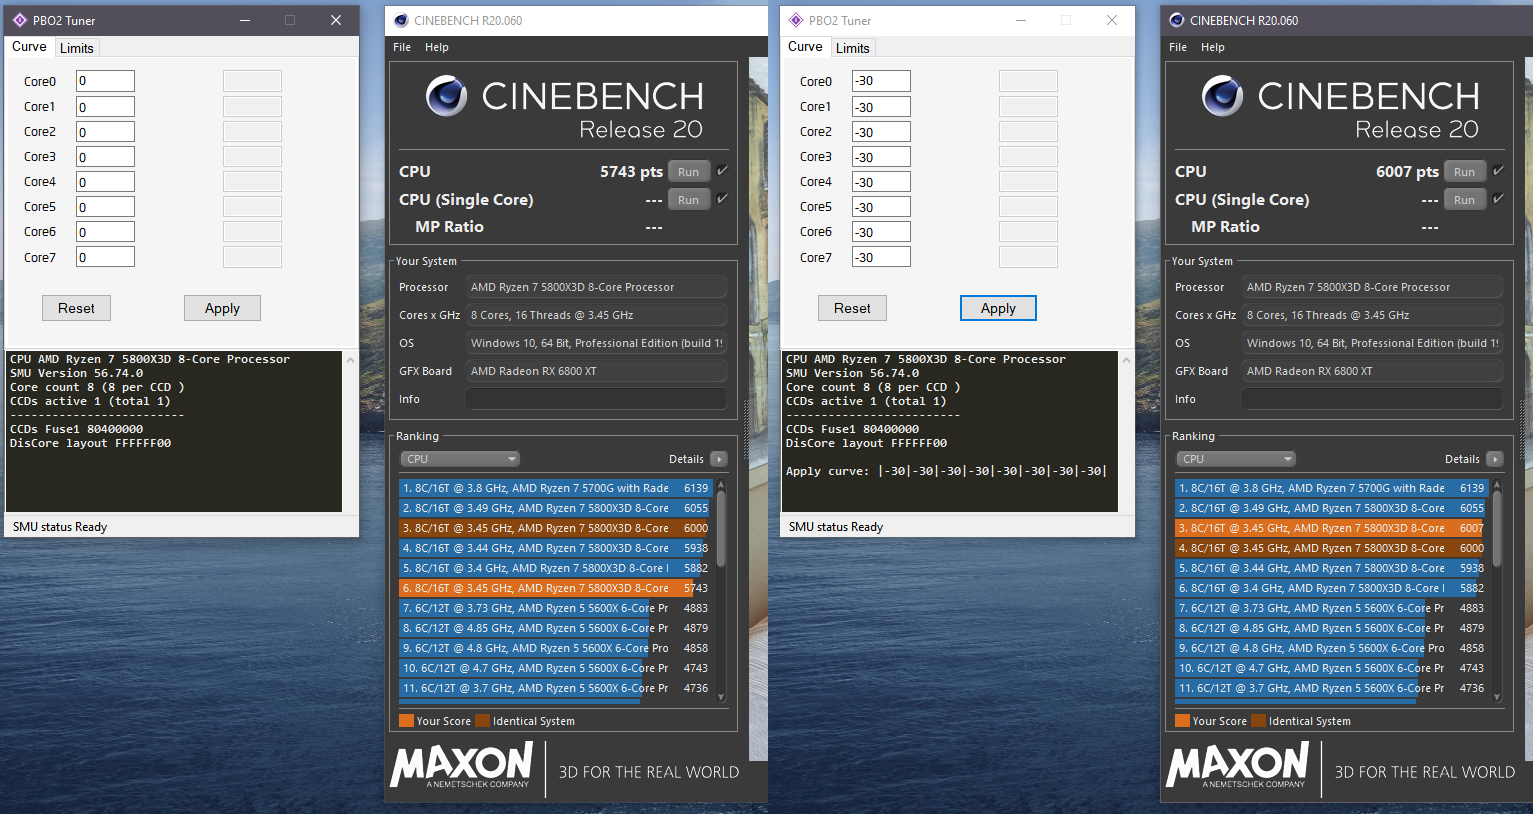
Task: Focus the Core0 field showing -30
Action: click(x=881, y=81)
